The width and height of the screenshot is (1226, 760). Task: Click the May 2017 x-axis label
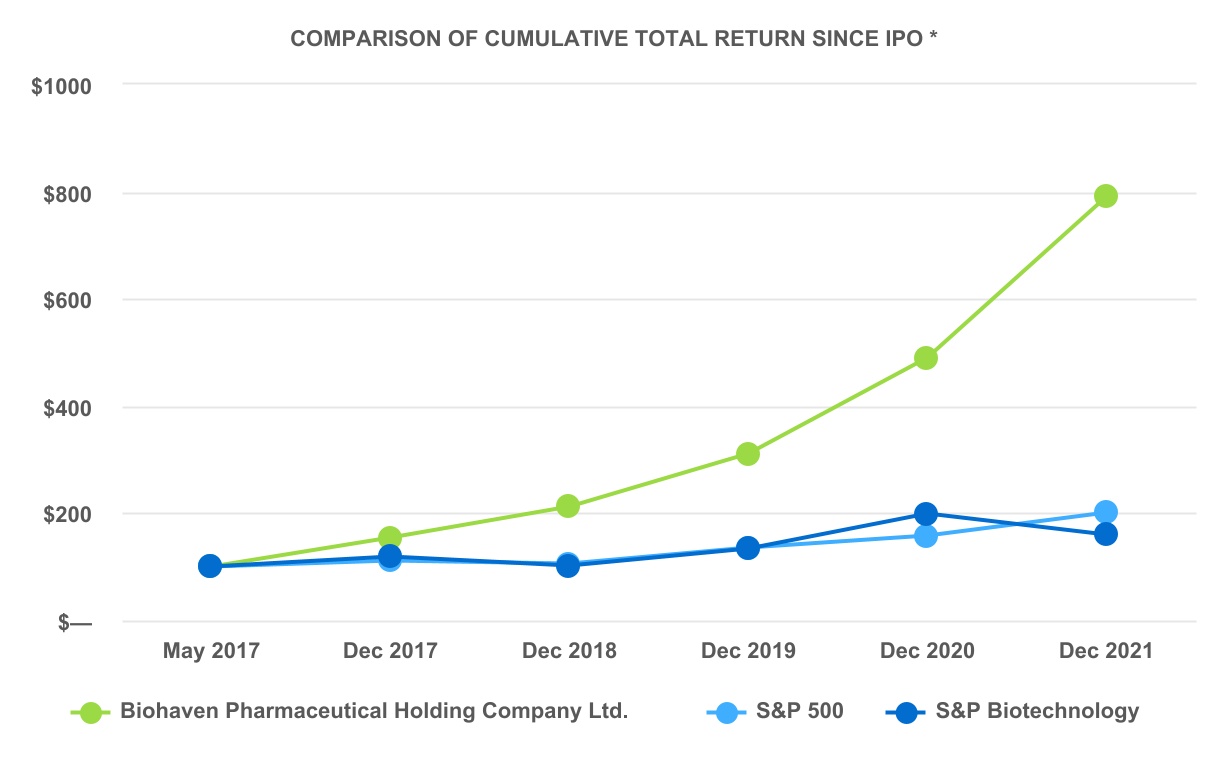[211, 651]
